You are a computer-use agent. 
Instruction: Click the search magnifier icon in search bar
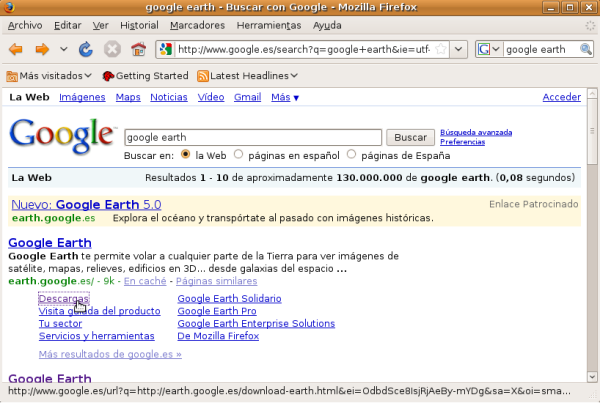585,49
